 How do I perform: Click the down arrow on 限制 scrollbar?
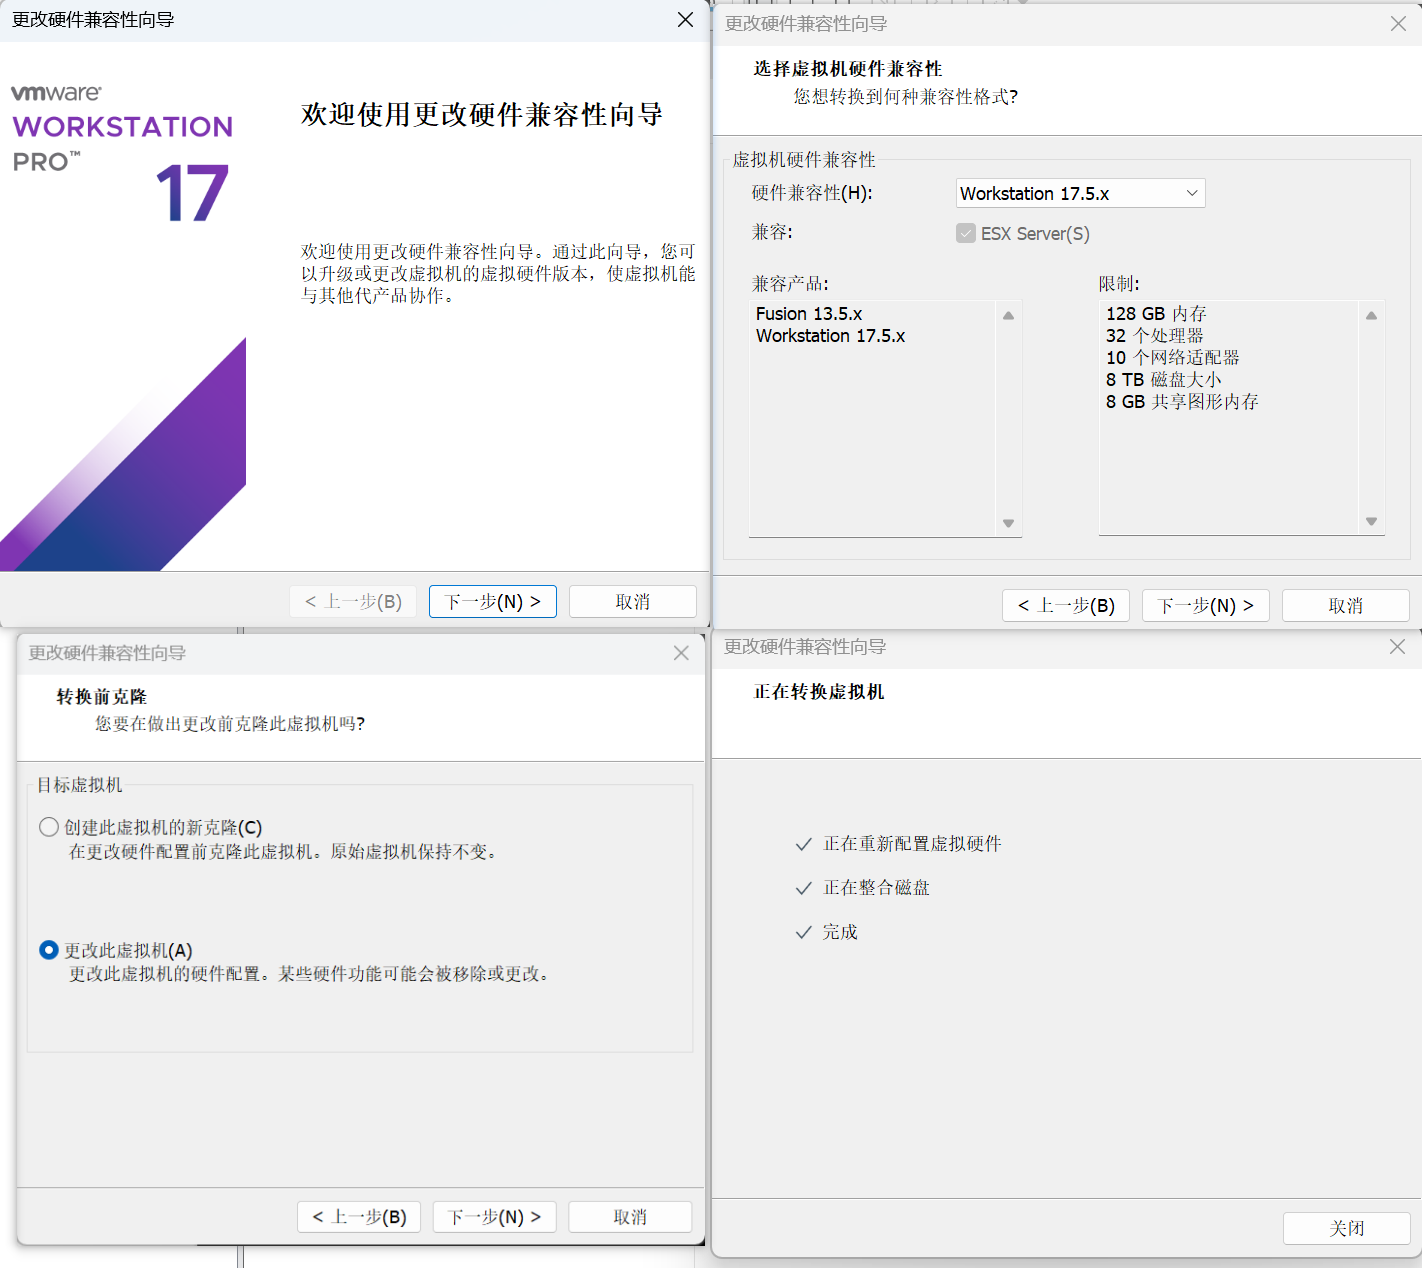point(1370,521)
